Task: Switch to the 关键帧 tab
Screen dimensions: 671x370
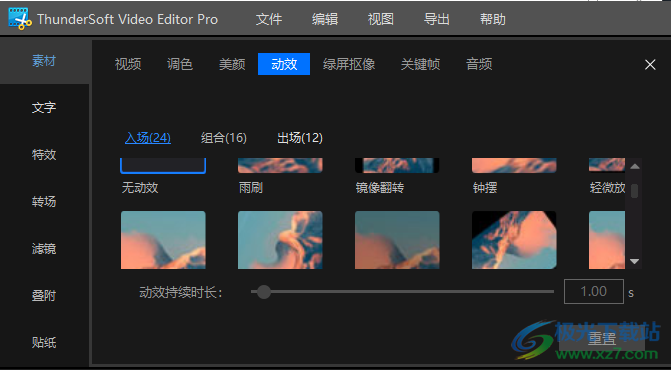Action: [x=420, y=64]
